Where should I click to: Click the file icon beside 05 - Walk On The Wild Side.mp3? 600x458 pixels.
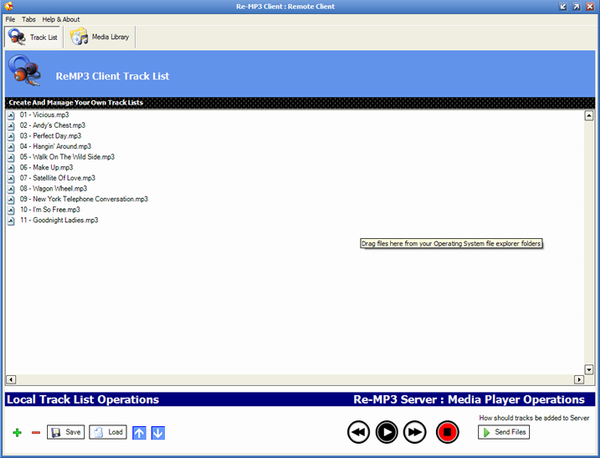[x=11, y=157]
